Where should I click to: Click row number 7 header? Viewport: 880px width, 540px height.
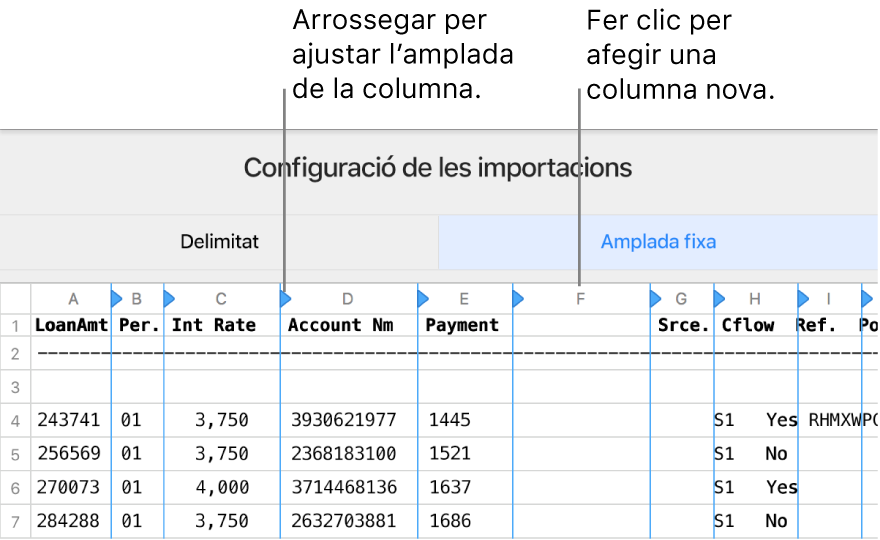tap(15, 521)
